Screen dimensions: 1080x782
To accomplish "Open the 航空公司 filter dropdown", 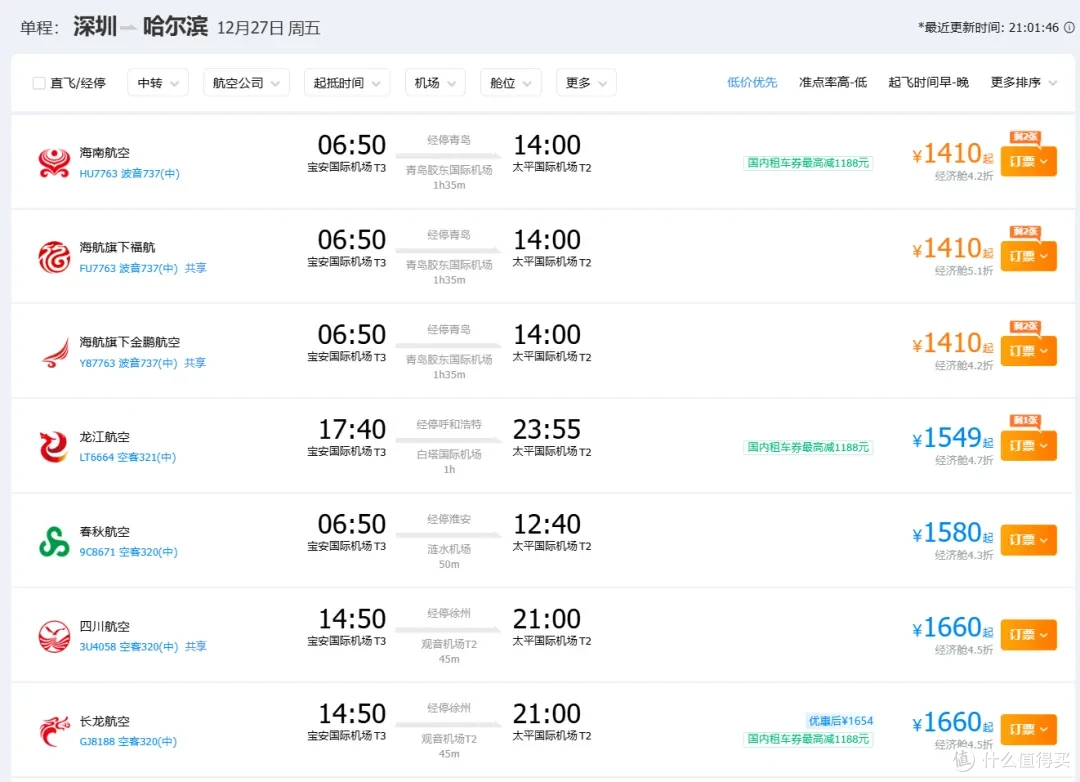I will [x=246, y=83].
